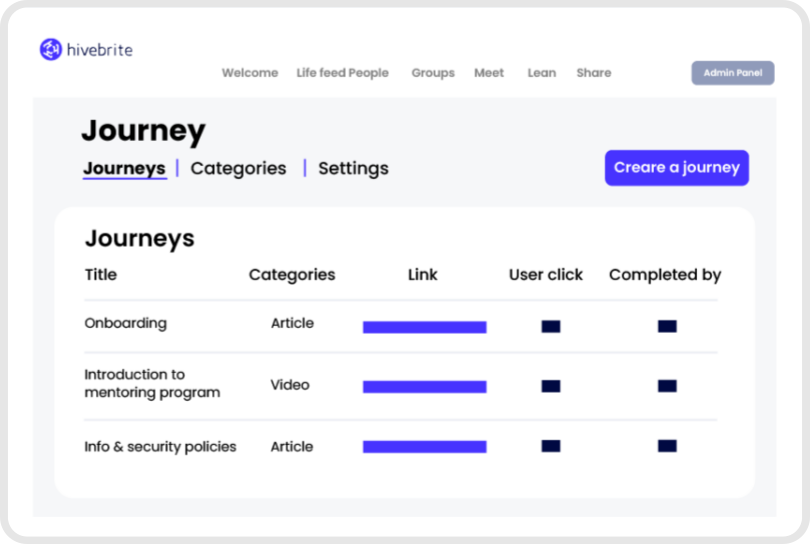Screen dimensions: 810x544
Task: Click the Info & security policies link bar
Action: (x=424, y=447)
